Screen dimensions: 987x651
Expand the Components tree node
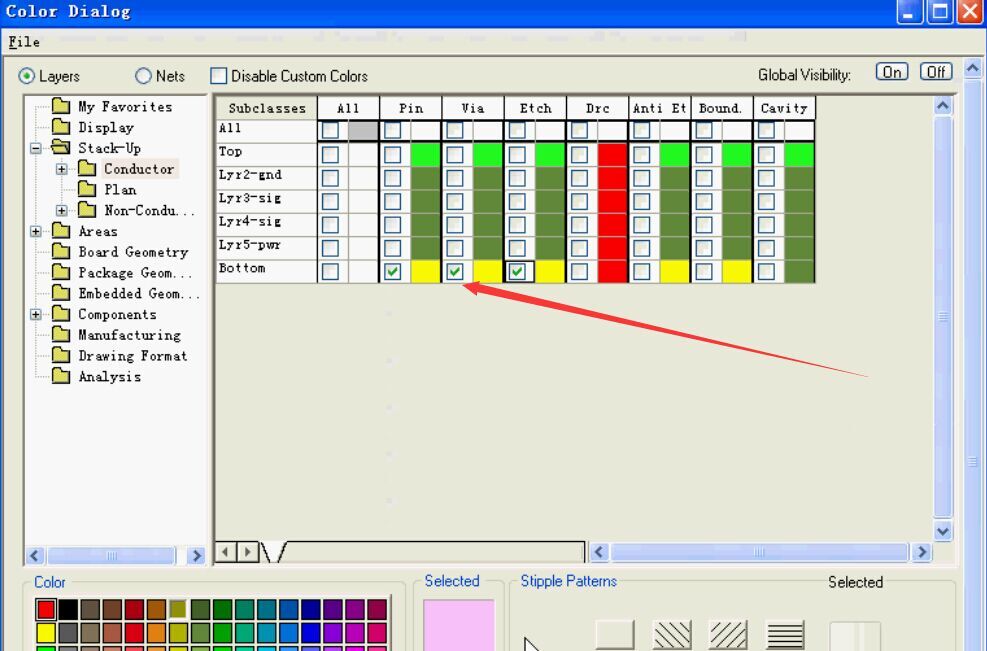[36, 314]
